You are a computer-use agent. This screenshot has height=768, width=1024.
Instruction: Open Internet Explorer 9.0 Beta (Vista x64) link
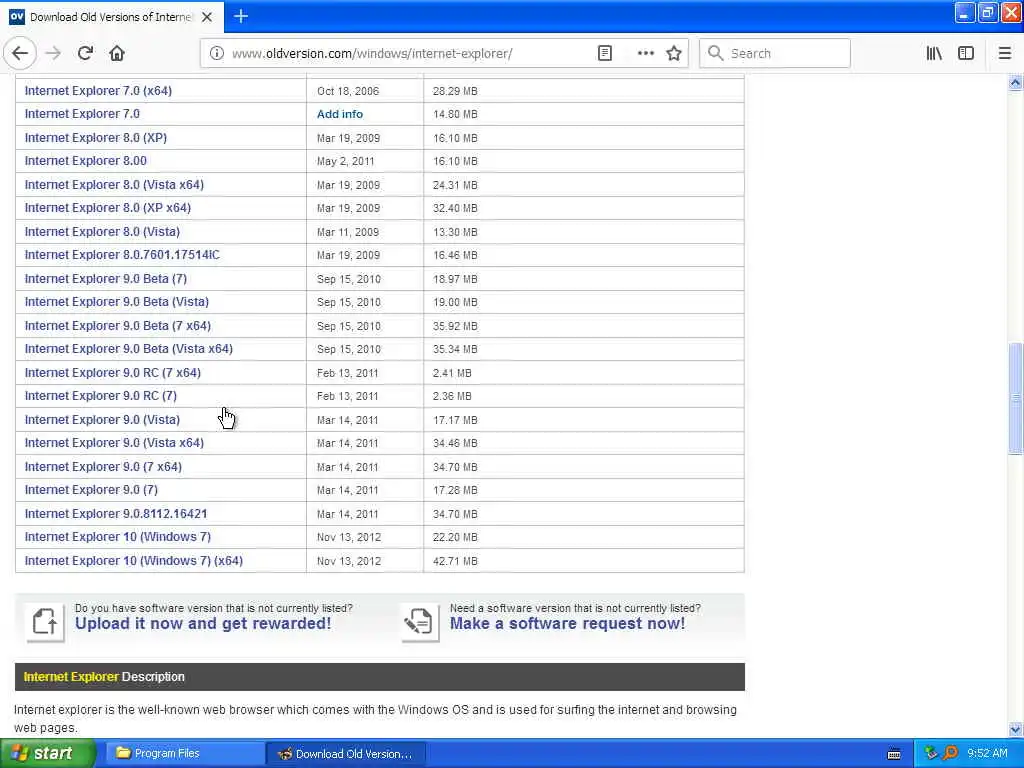129,349
